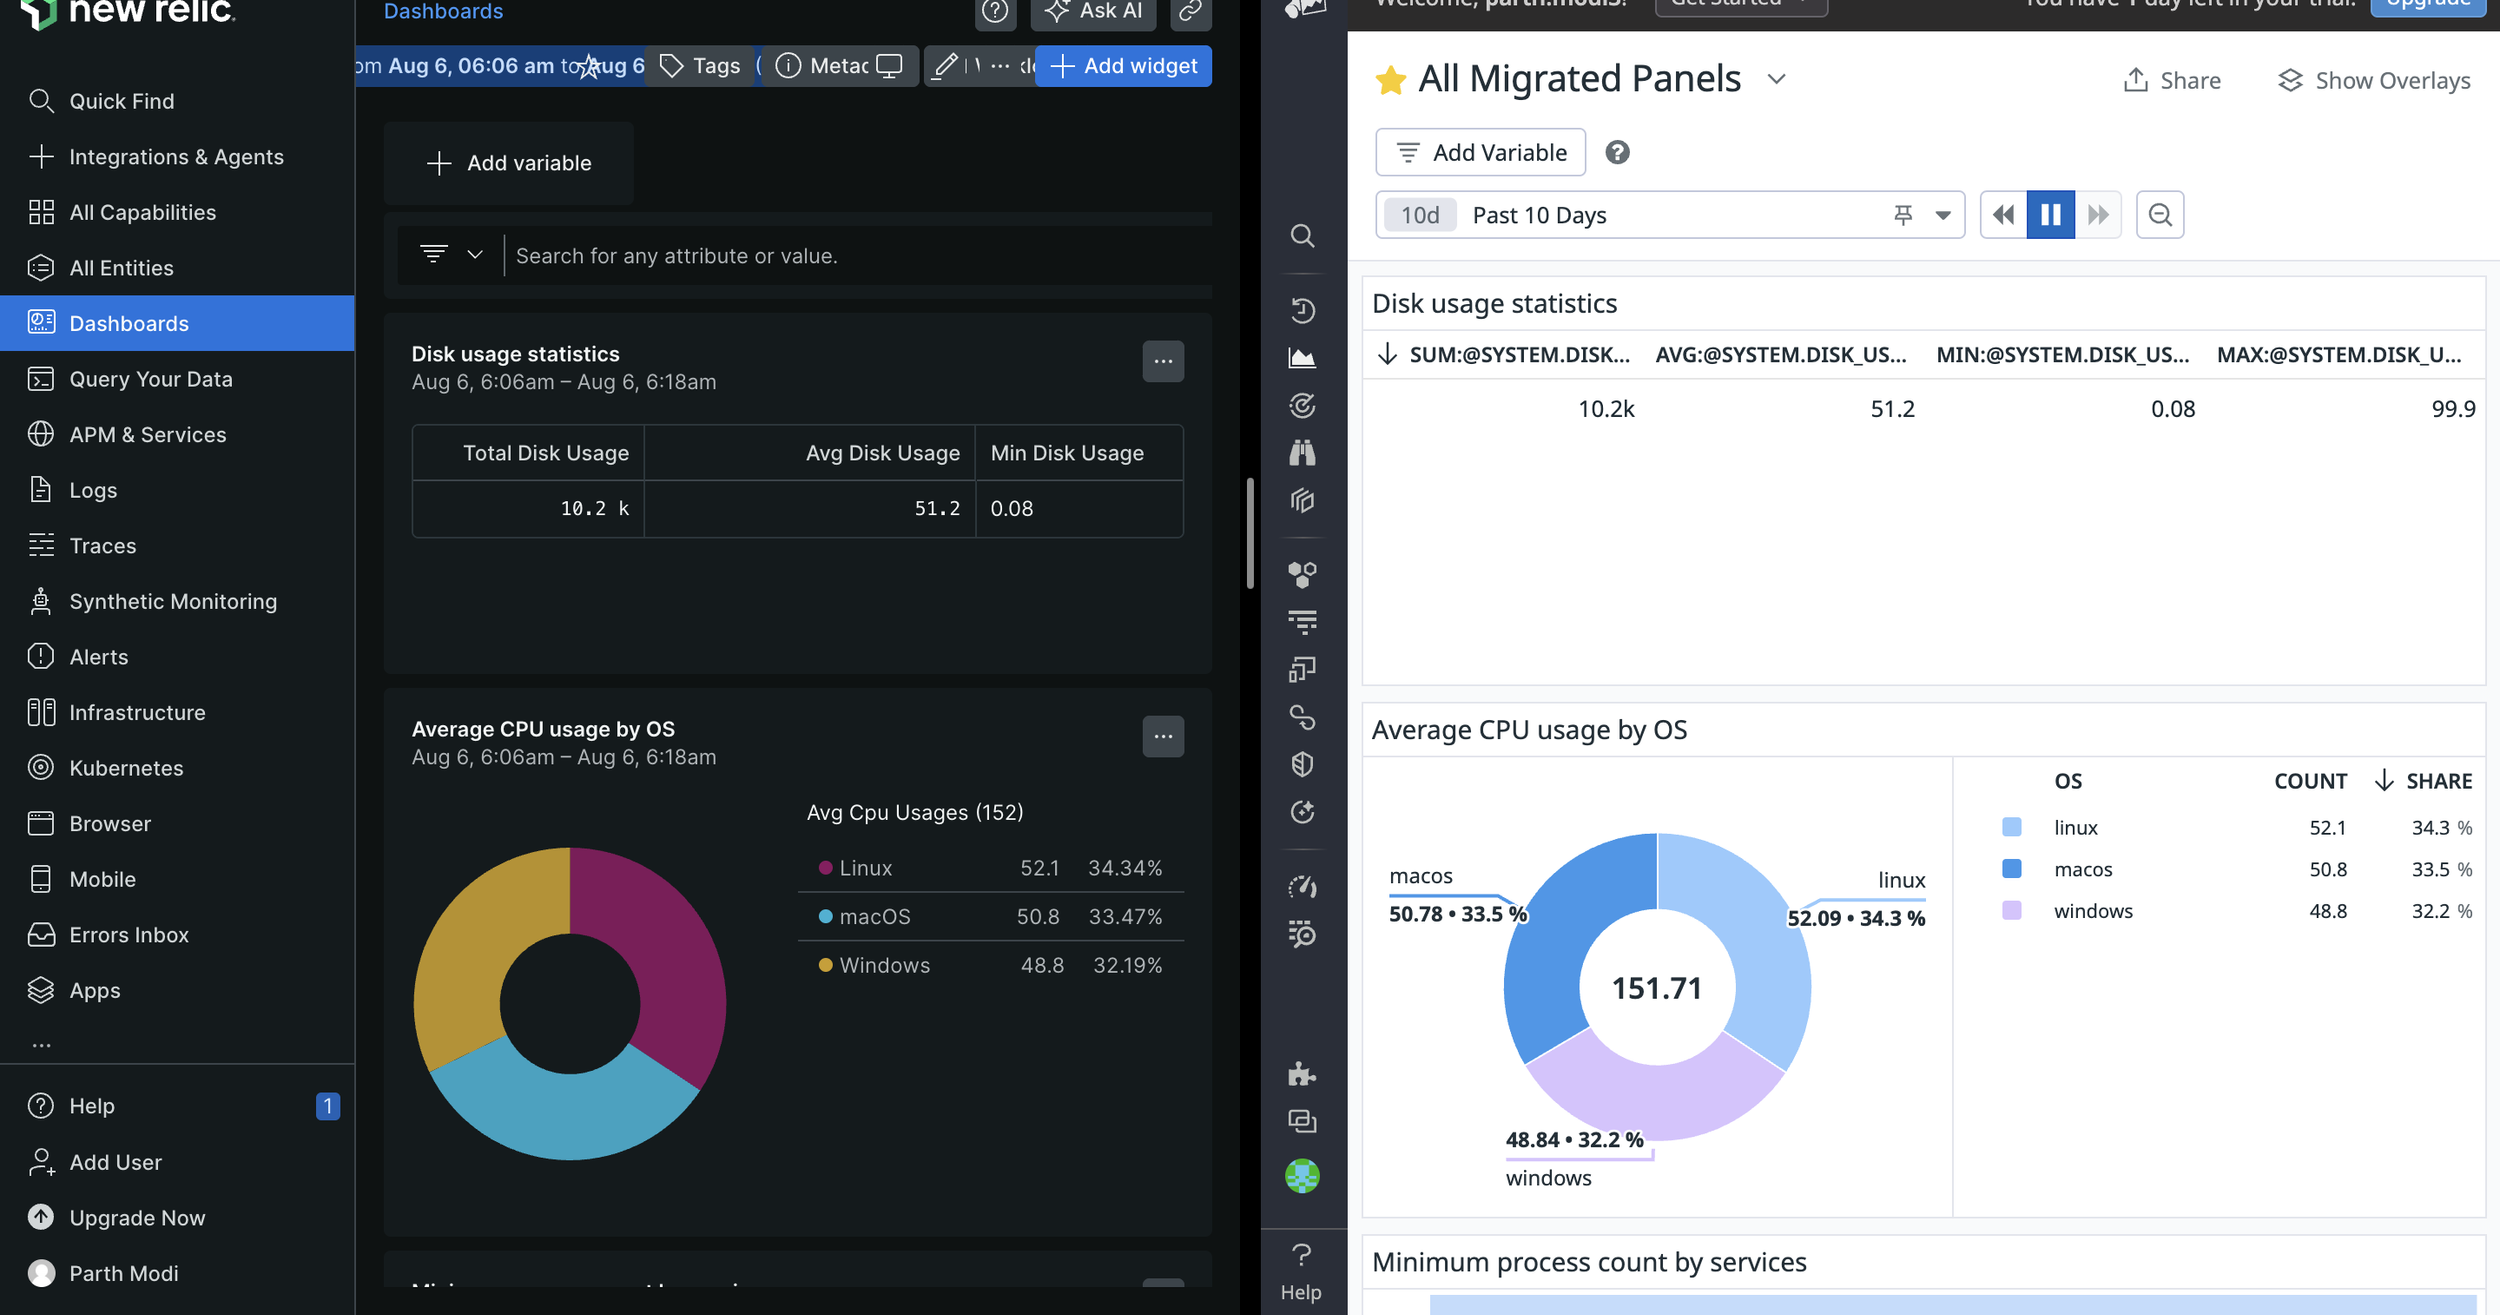
Task: Click the Datadog search magnifier icon
Action: click(1301, 236)
